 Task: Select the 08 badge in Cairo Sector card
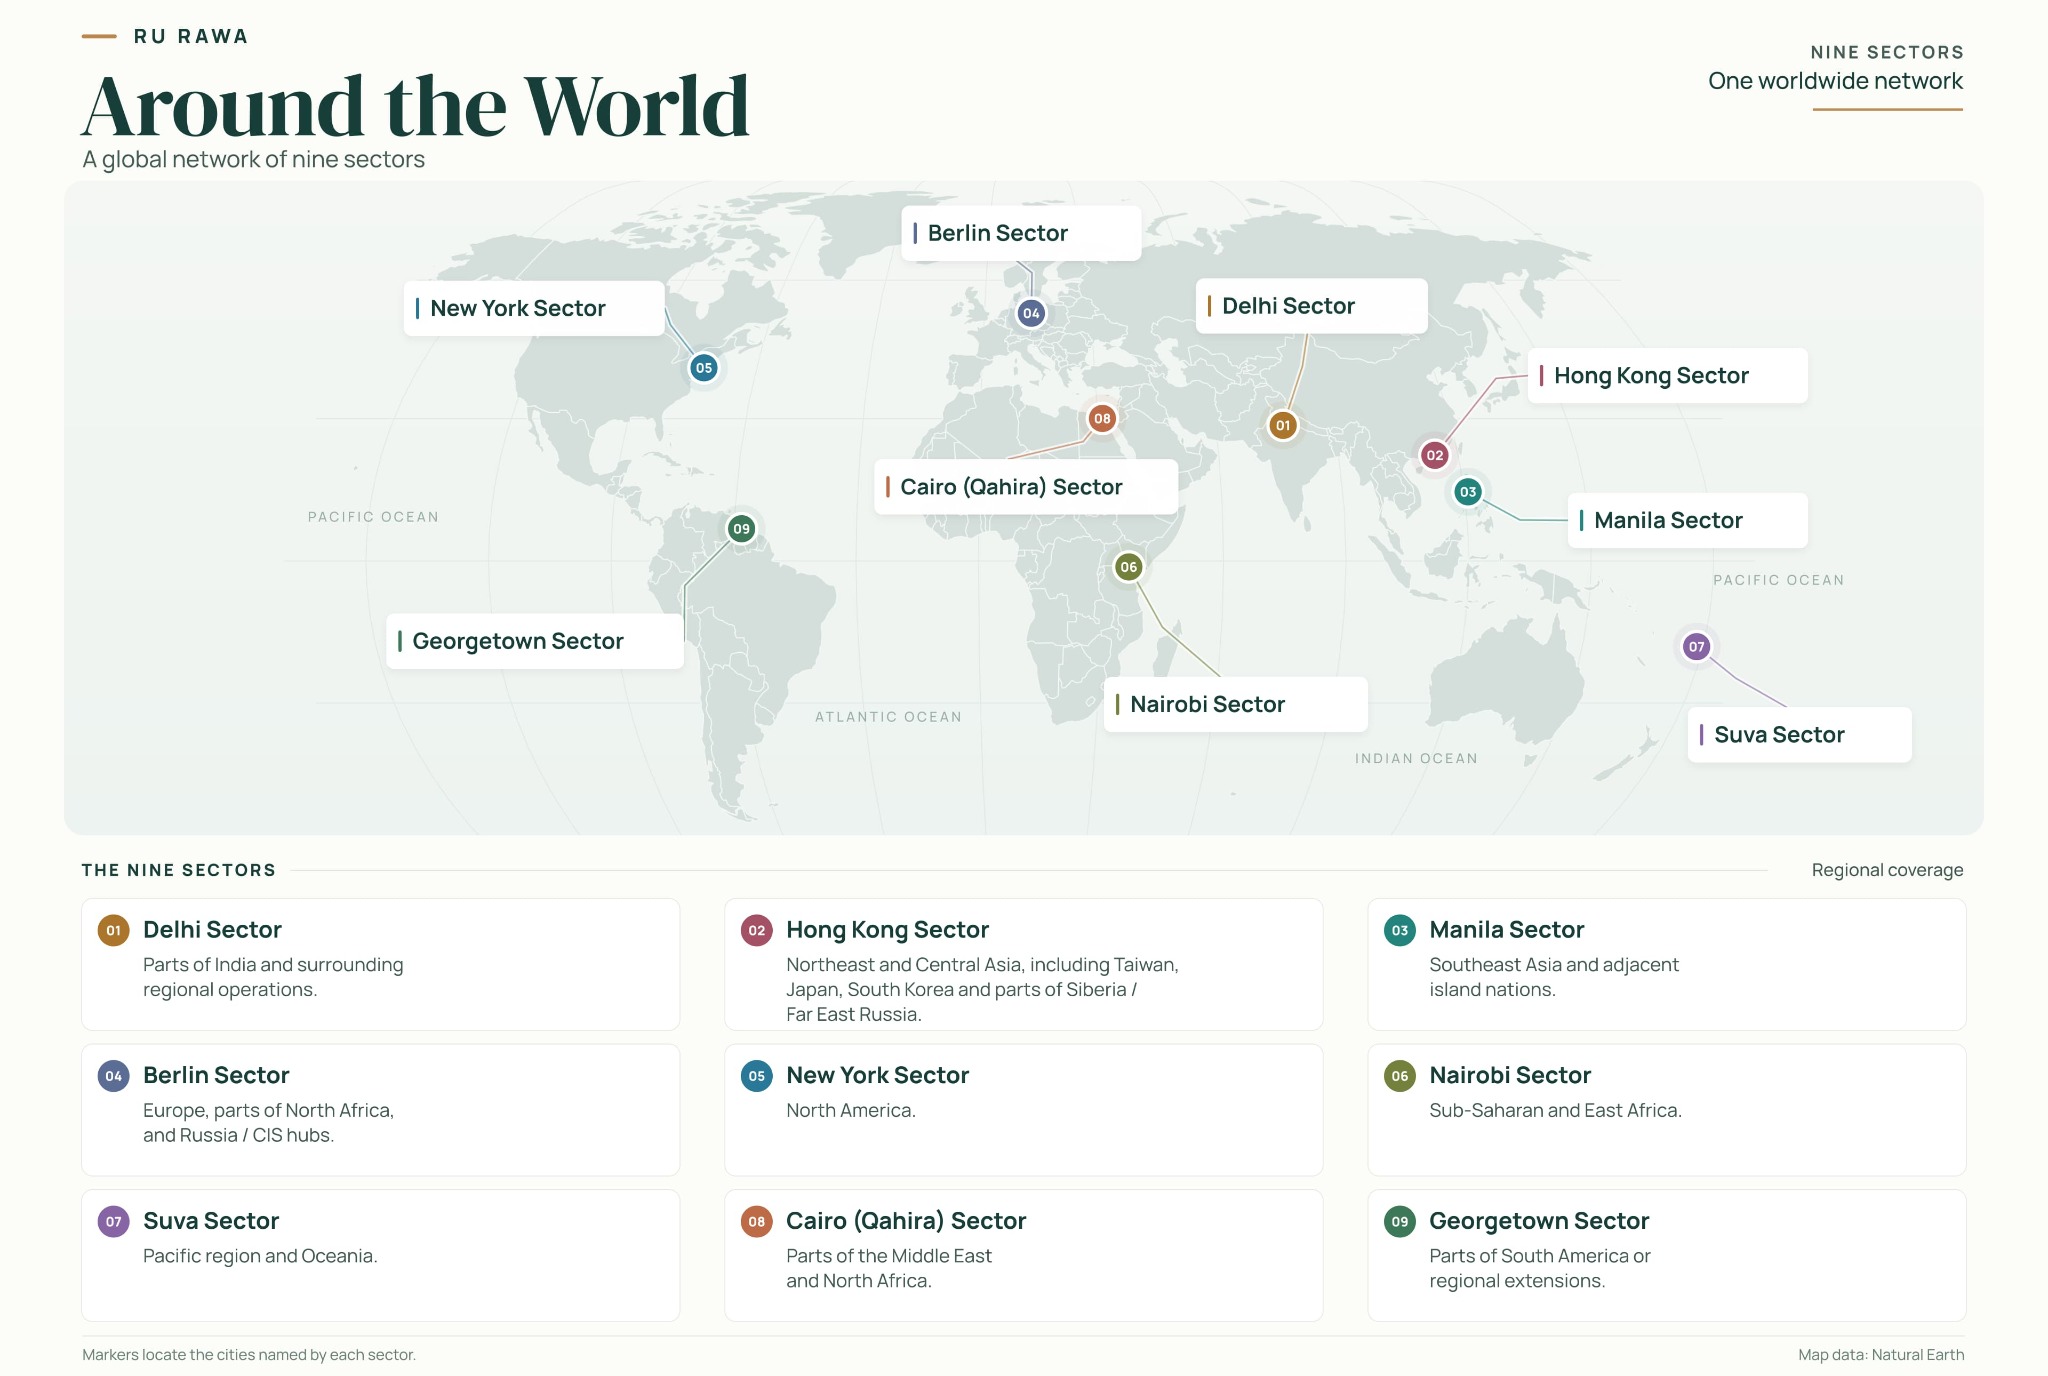pos(757,1221)
